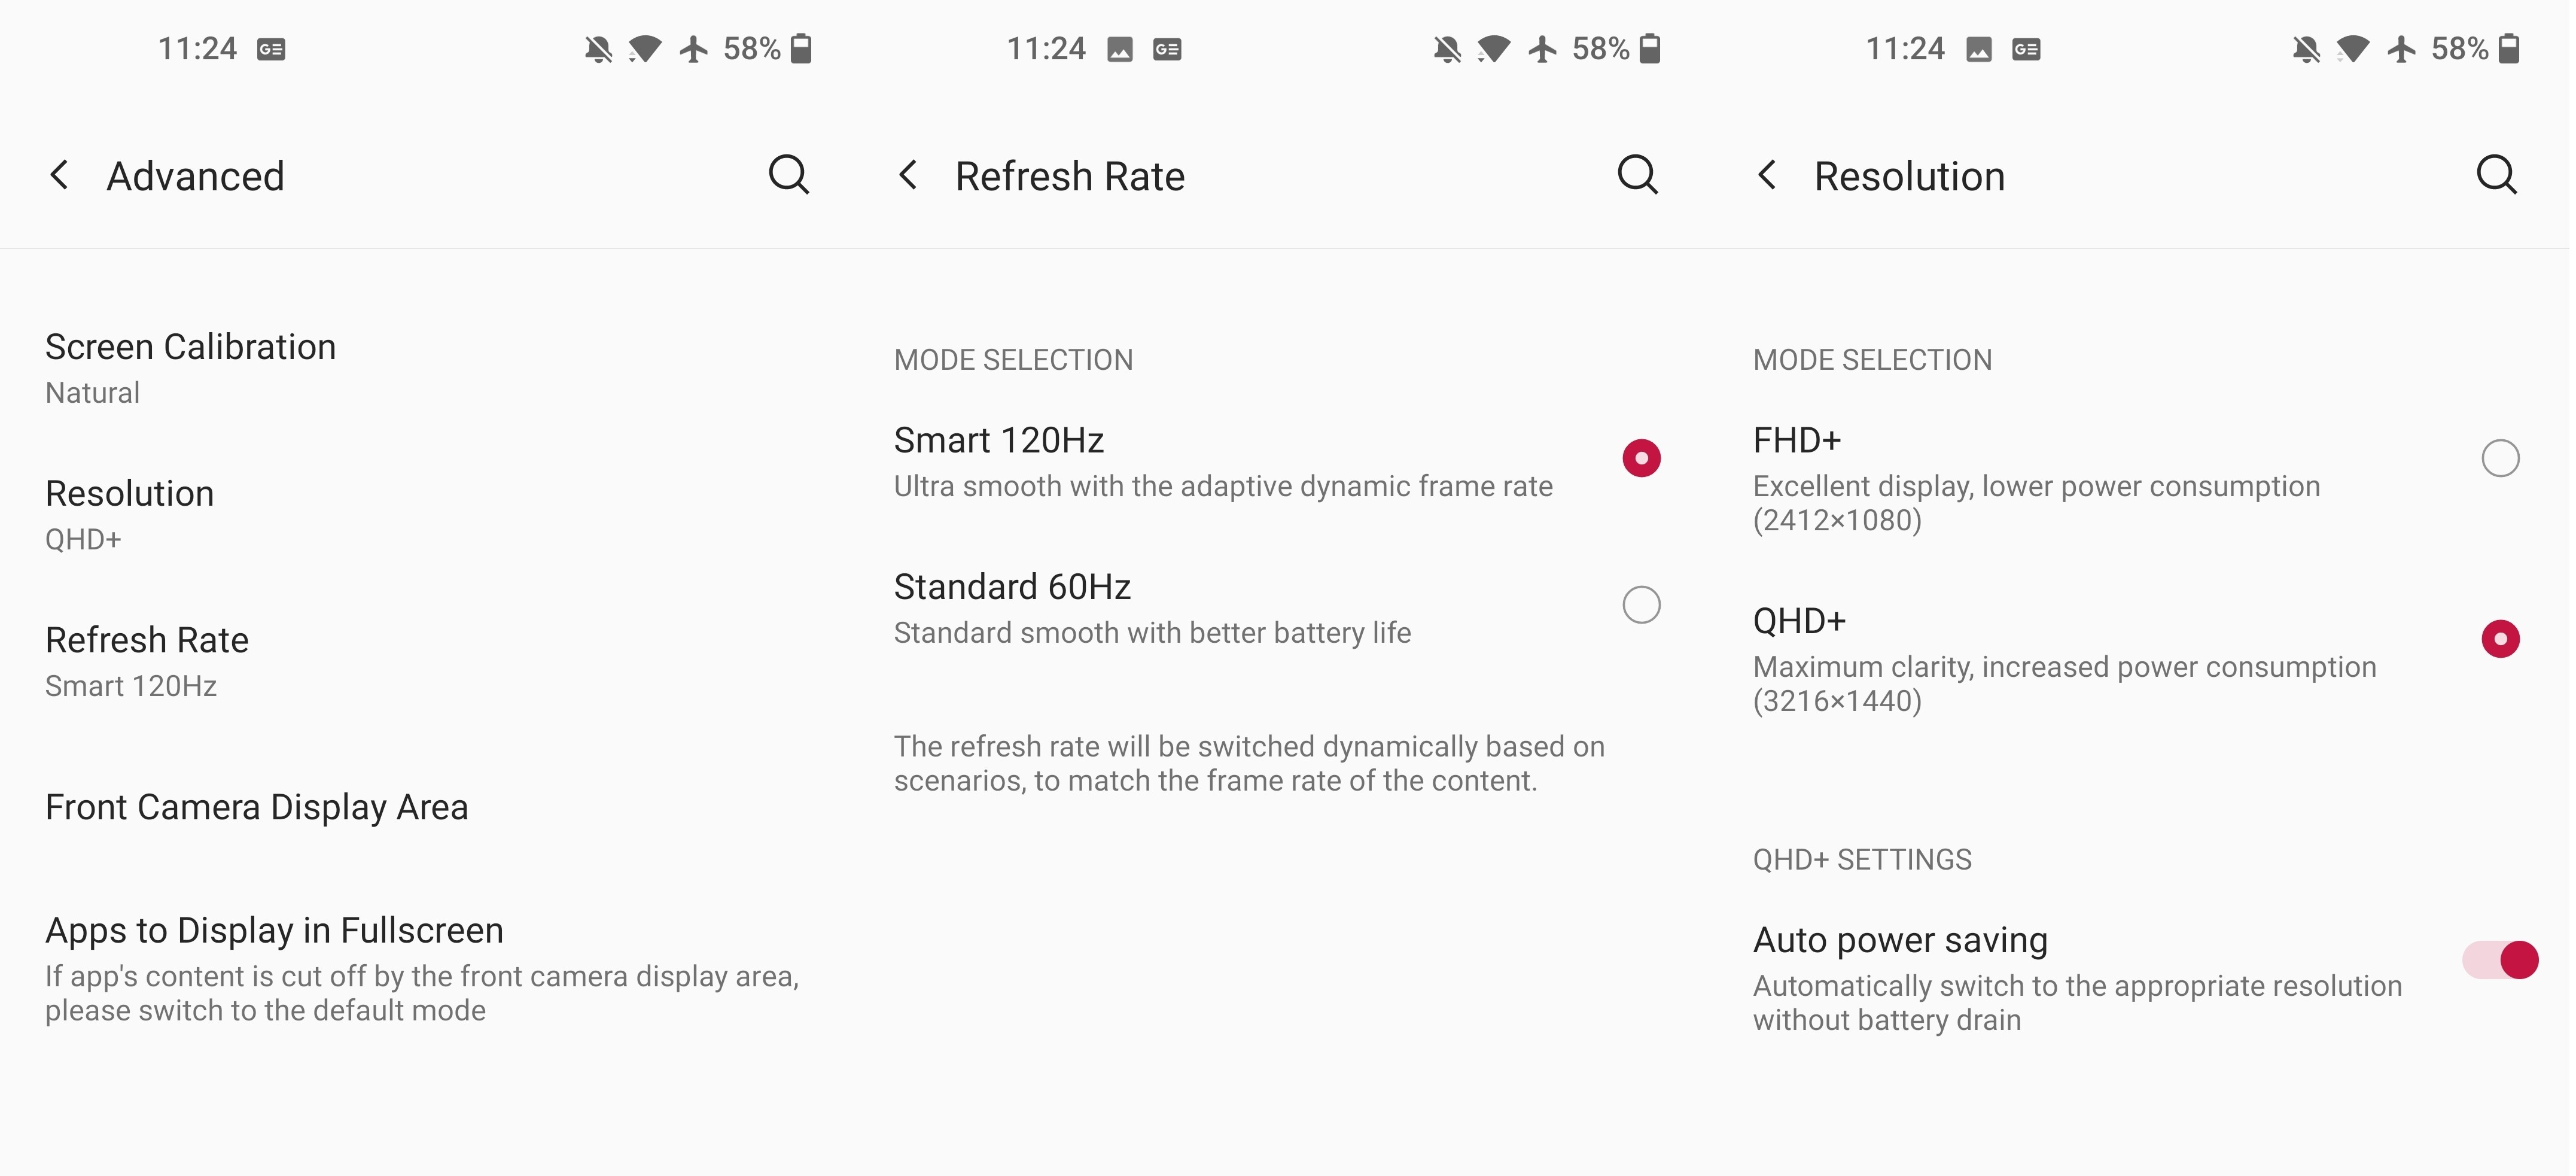The width and height of the screenshot is (2576, 1176).
Task: Tap the Wi-Fi icon in third status bar
Action: pos(2353,48)
